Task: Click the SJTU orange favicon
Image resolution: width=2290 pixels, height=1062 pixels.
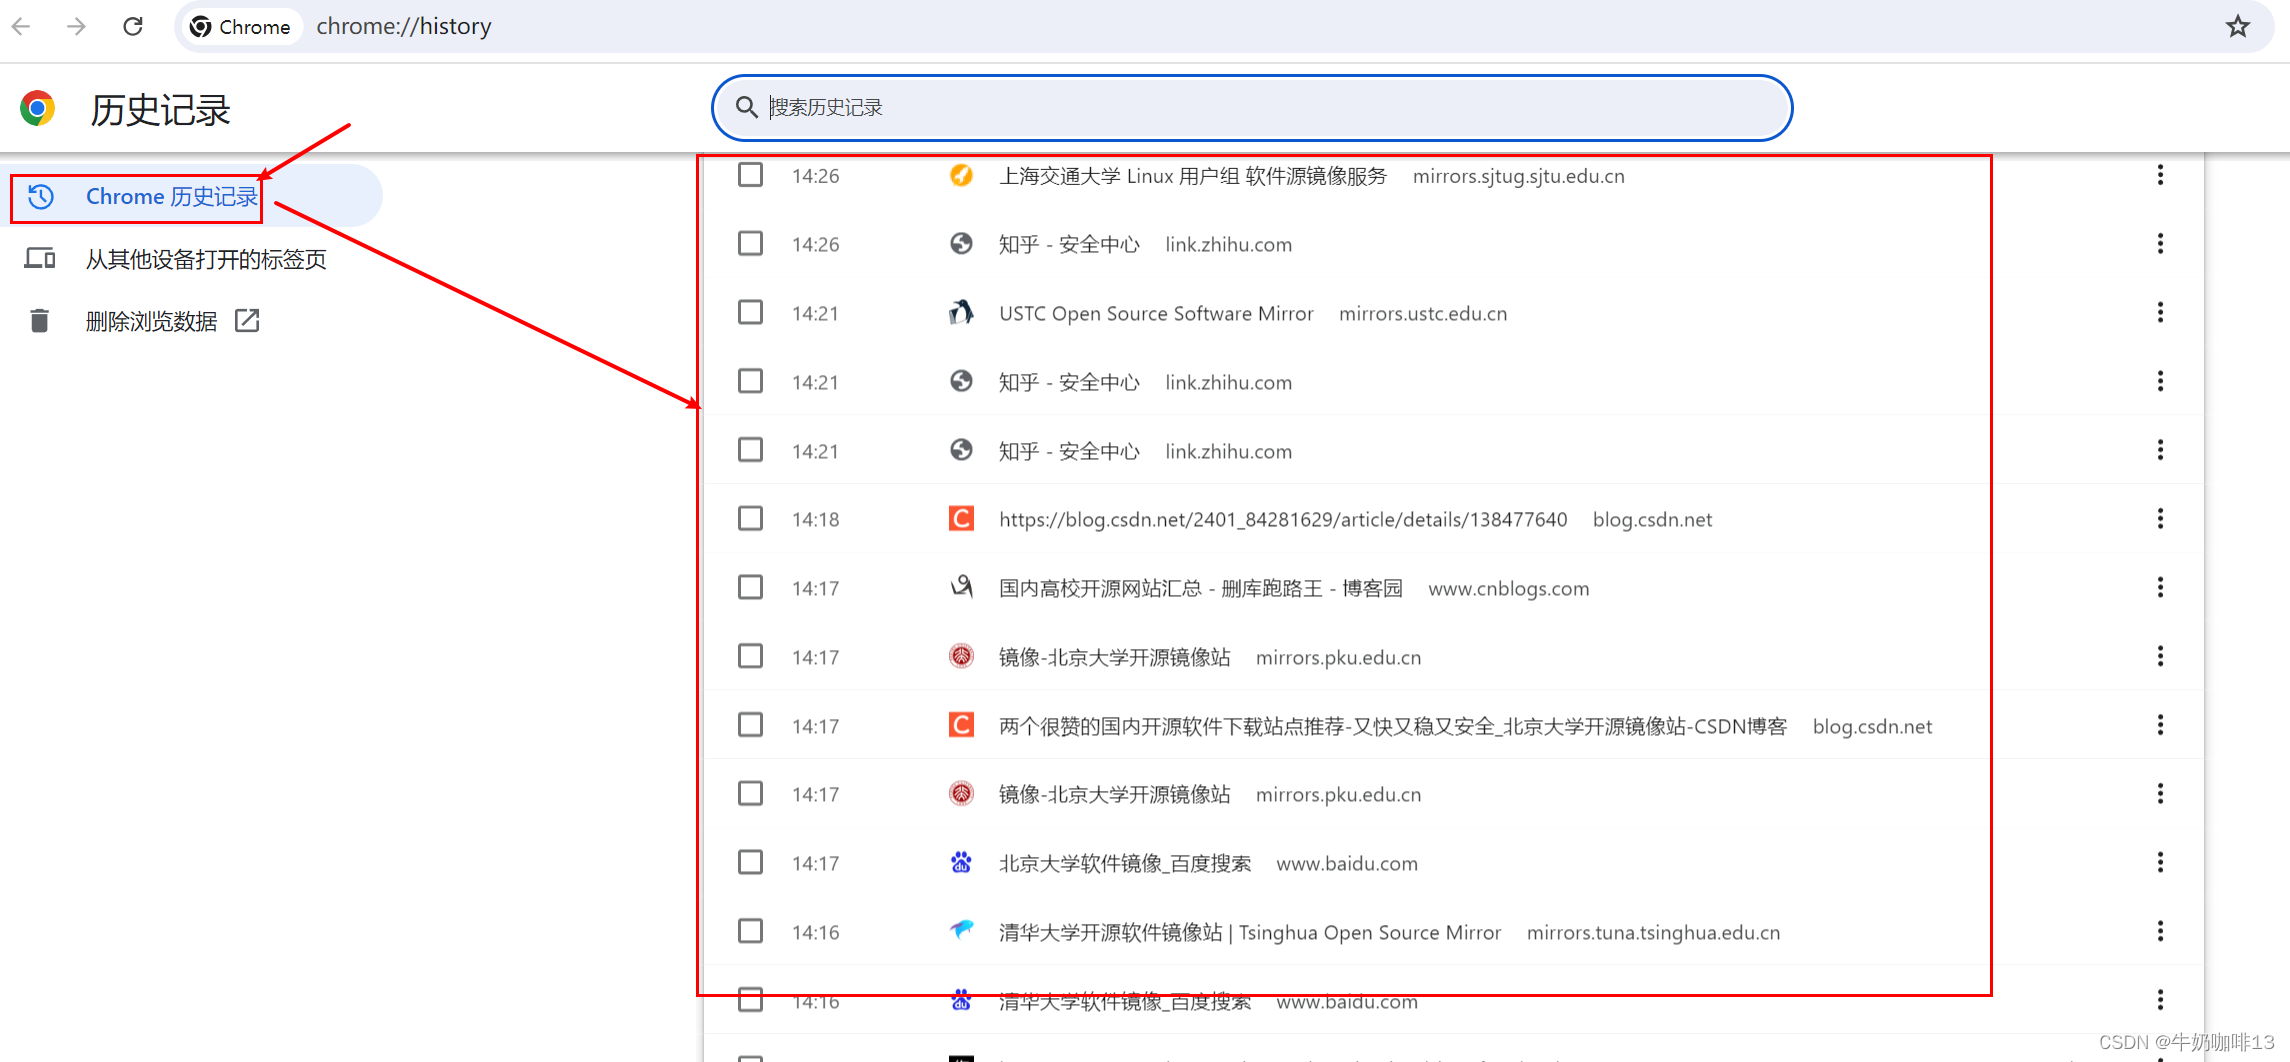Action: click(x=961, y=175)
